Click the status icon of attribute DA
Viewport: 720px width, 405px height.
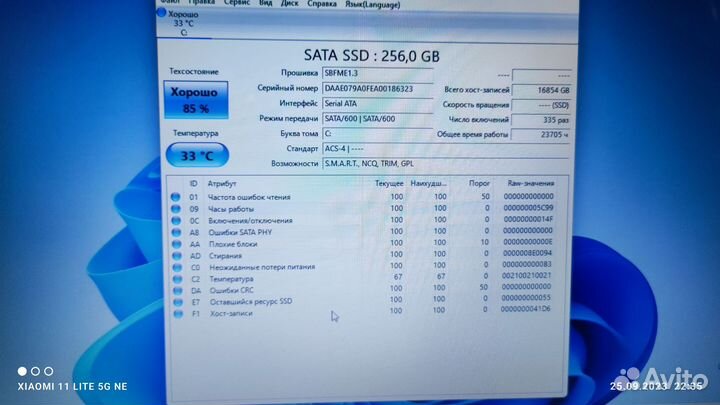(178, 291)
